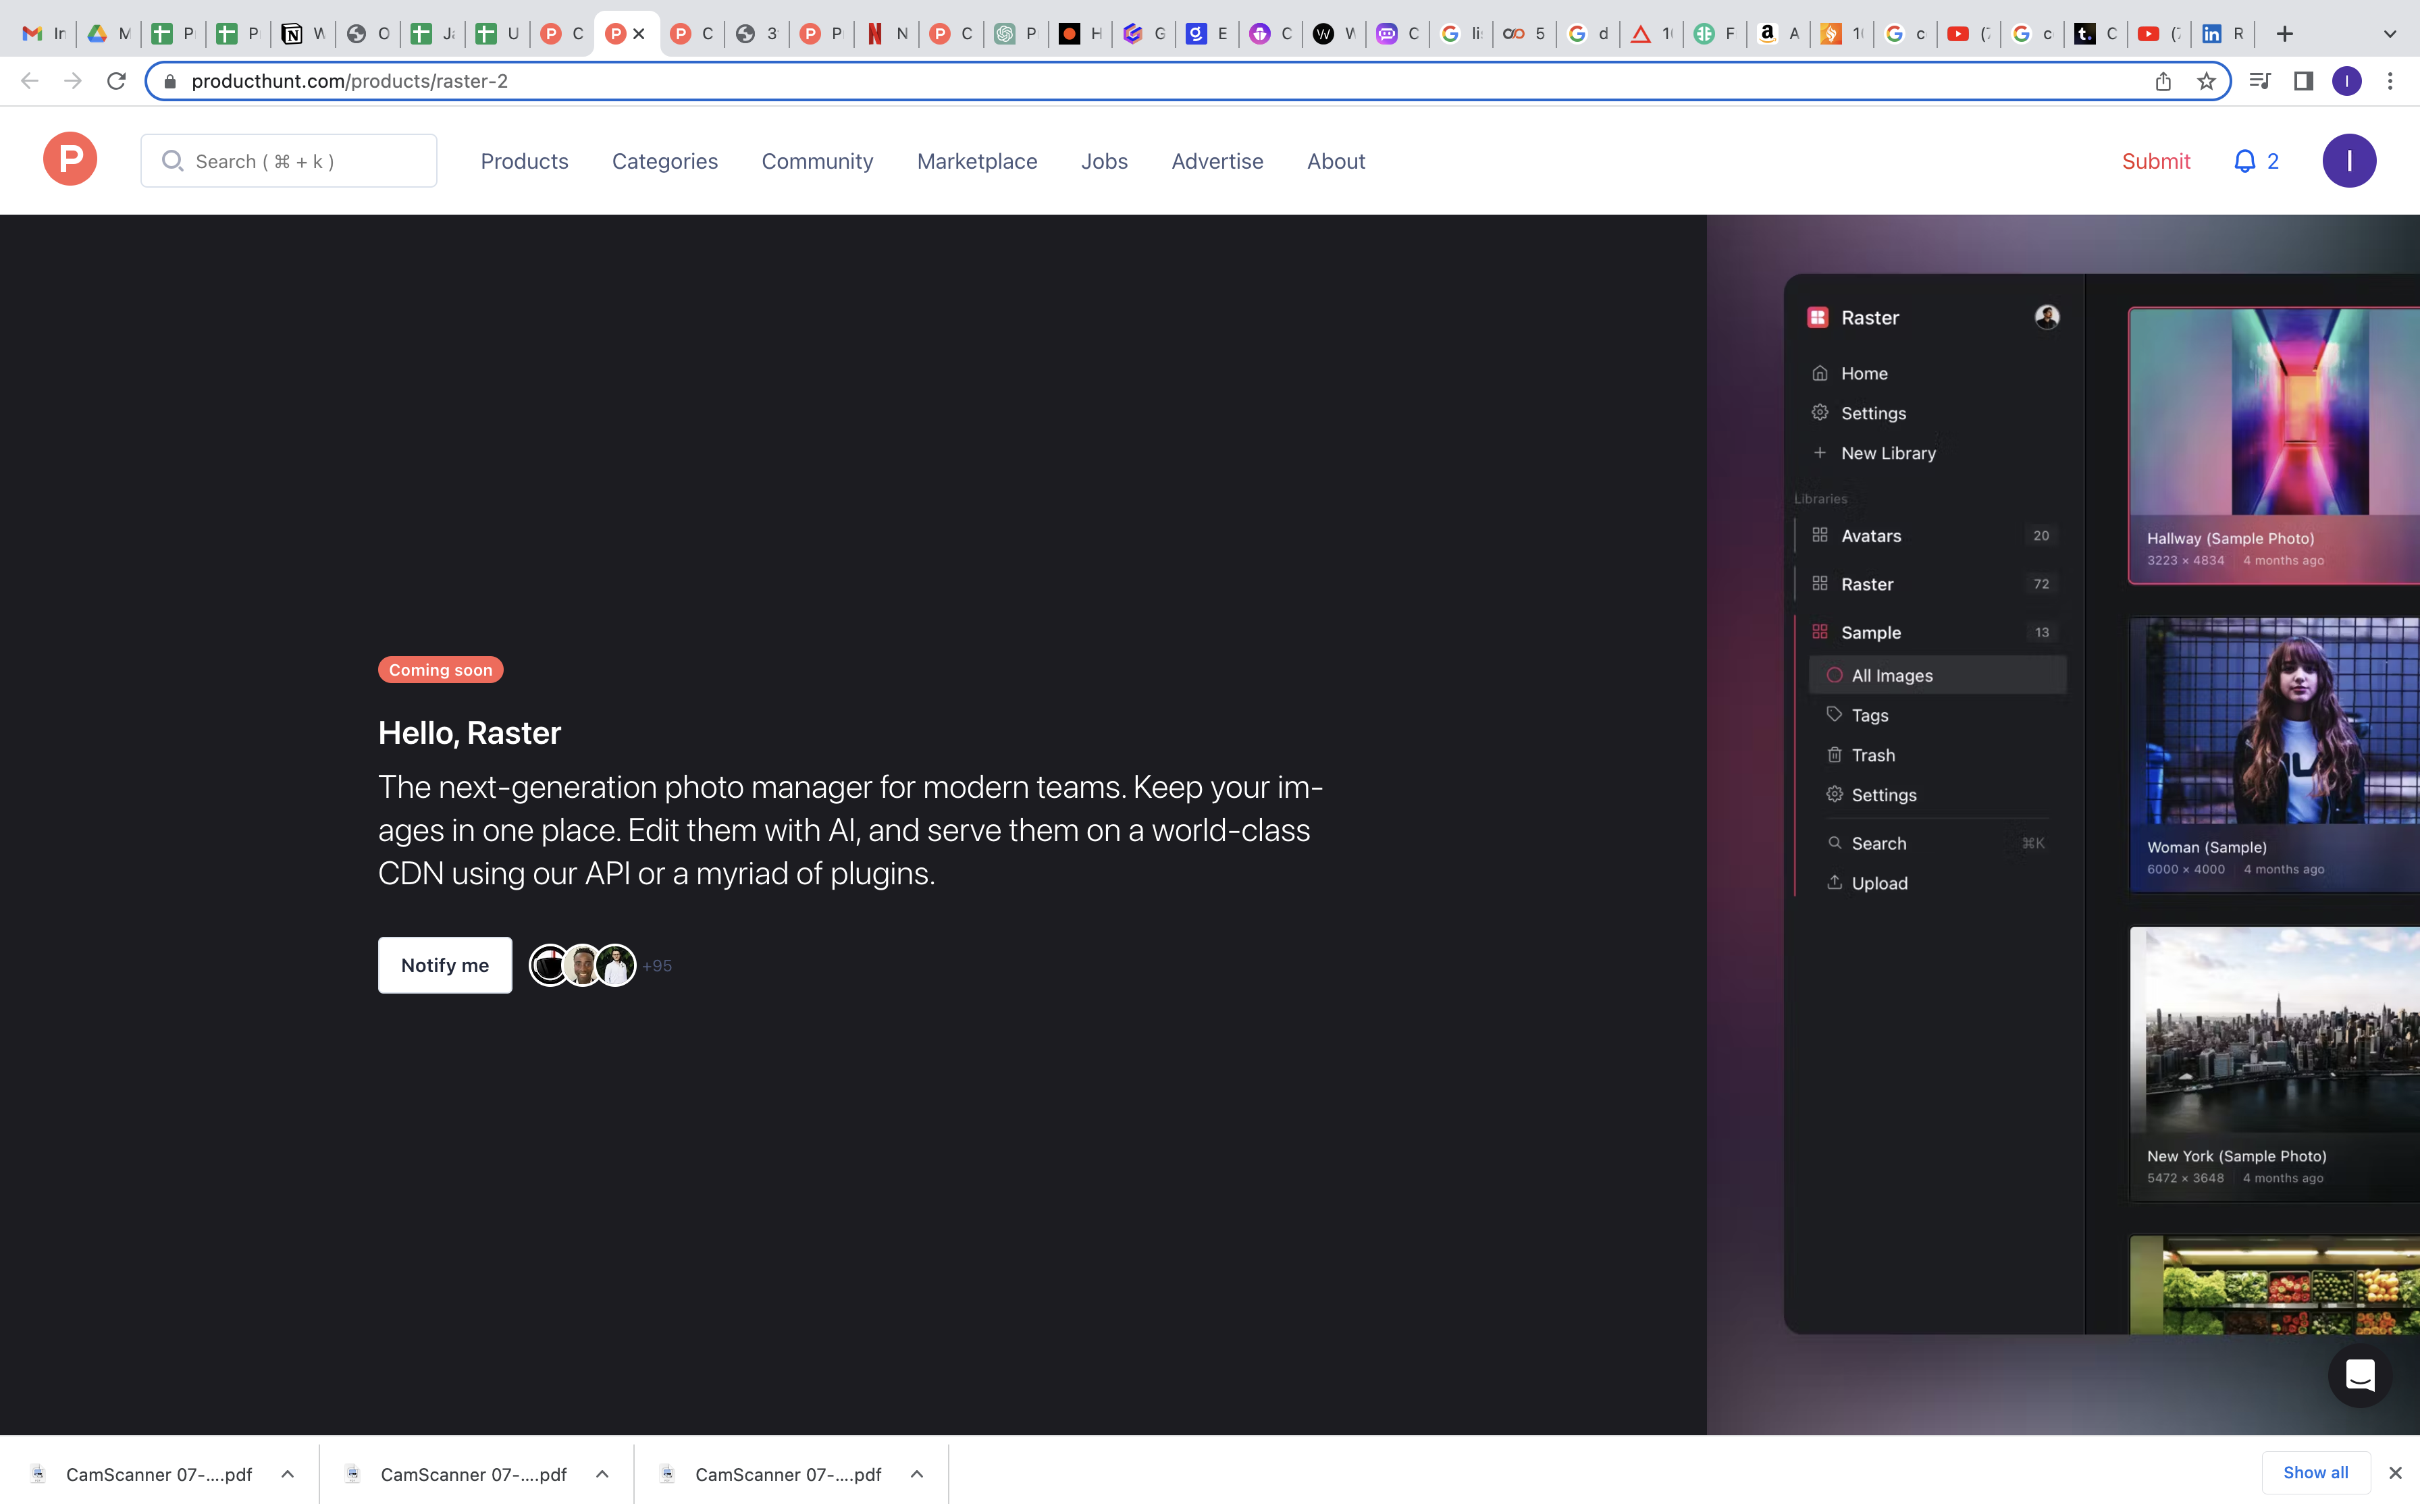Open media controls icon in toolbar
Viewport: 2420px width, 1512px height.
pyautogui.click(x=2259, y=81)
